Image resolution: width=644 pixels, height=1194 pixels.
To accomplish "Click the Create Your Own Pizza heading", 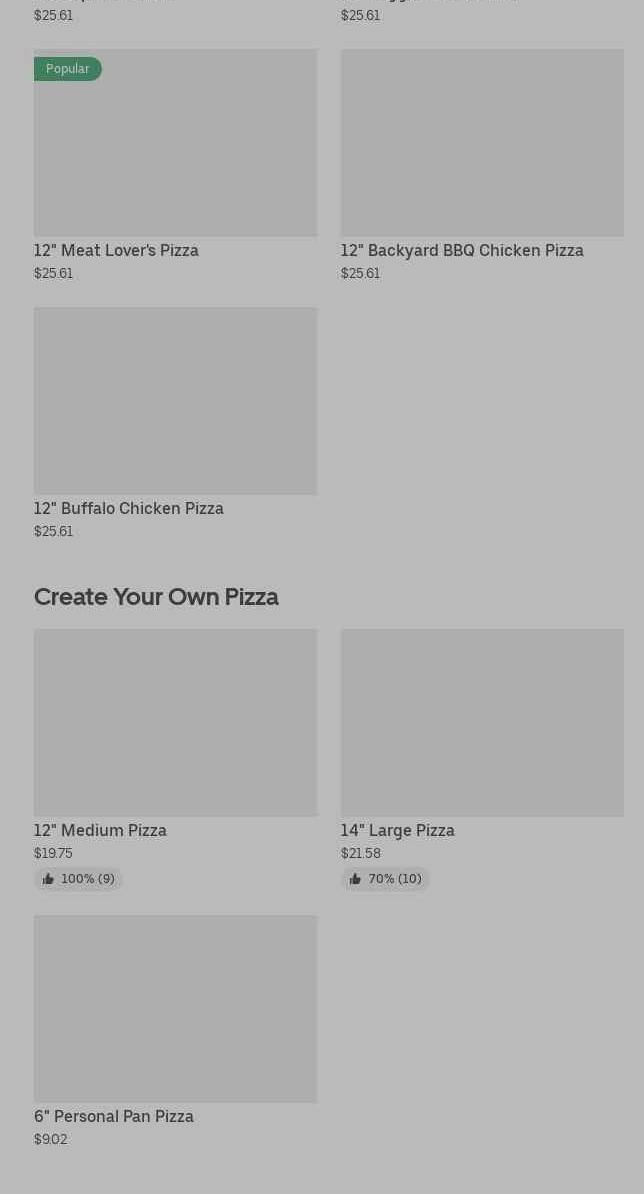I will [156, 597].
